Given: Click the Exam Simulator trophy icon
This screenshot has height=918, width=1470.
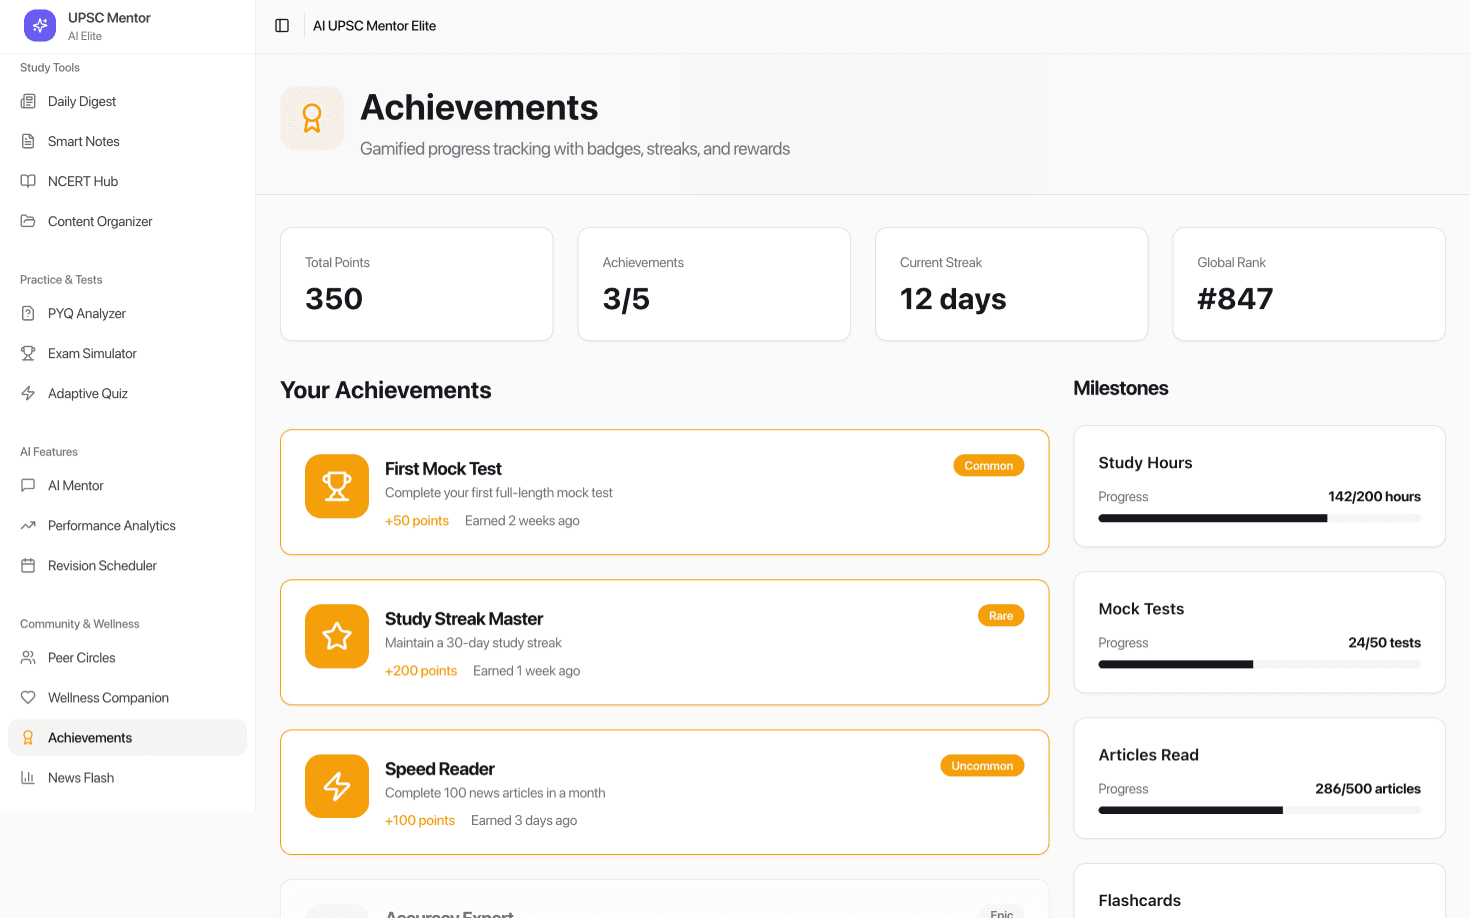Looking at the screenshot, I should coord(28,353).
